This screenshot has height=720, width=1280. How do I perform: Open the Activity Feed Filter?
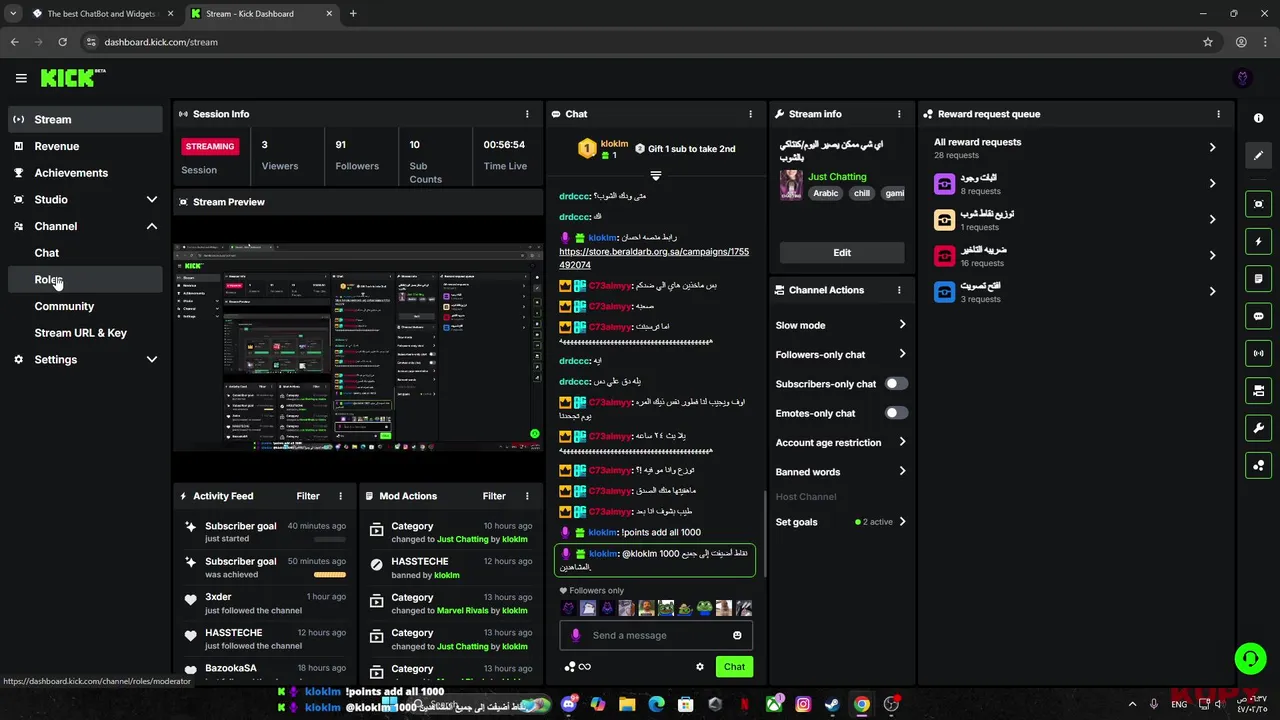tap(308, 496)
